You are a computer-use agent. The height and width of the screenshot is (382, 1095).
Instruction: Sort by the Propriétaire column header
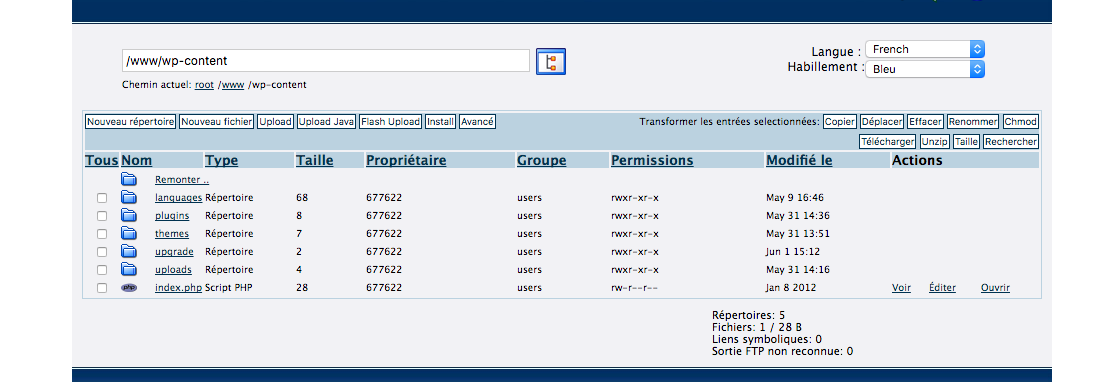pos(406,161)
